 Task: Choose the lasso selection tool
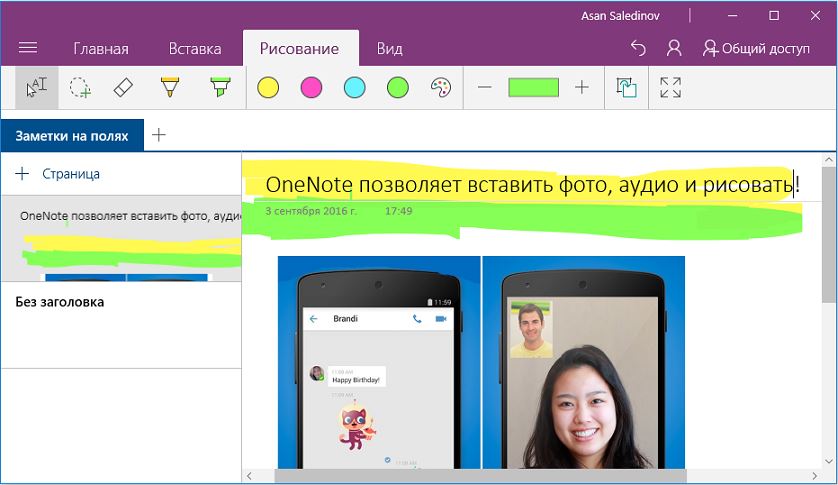click(x=80, y=88)
